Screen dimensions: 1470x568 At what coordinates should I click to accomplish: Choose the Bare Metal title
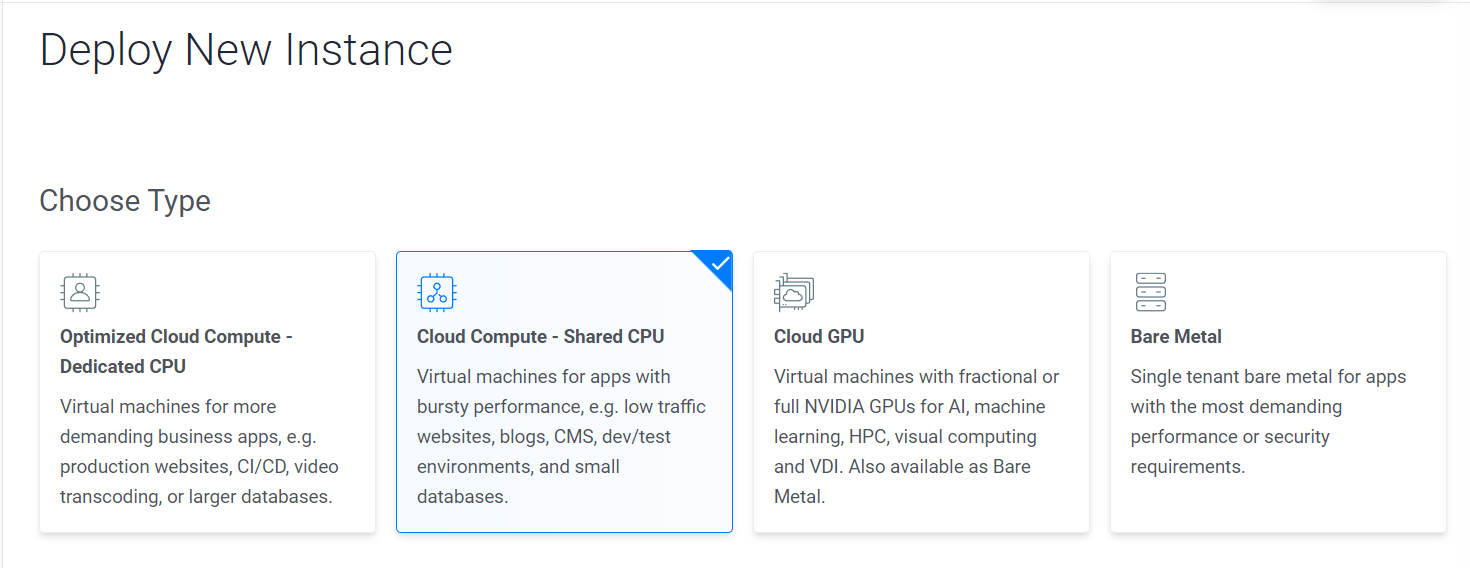point(1176,337)
